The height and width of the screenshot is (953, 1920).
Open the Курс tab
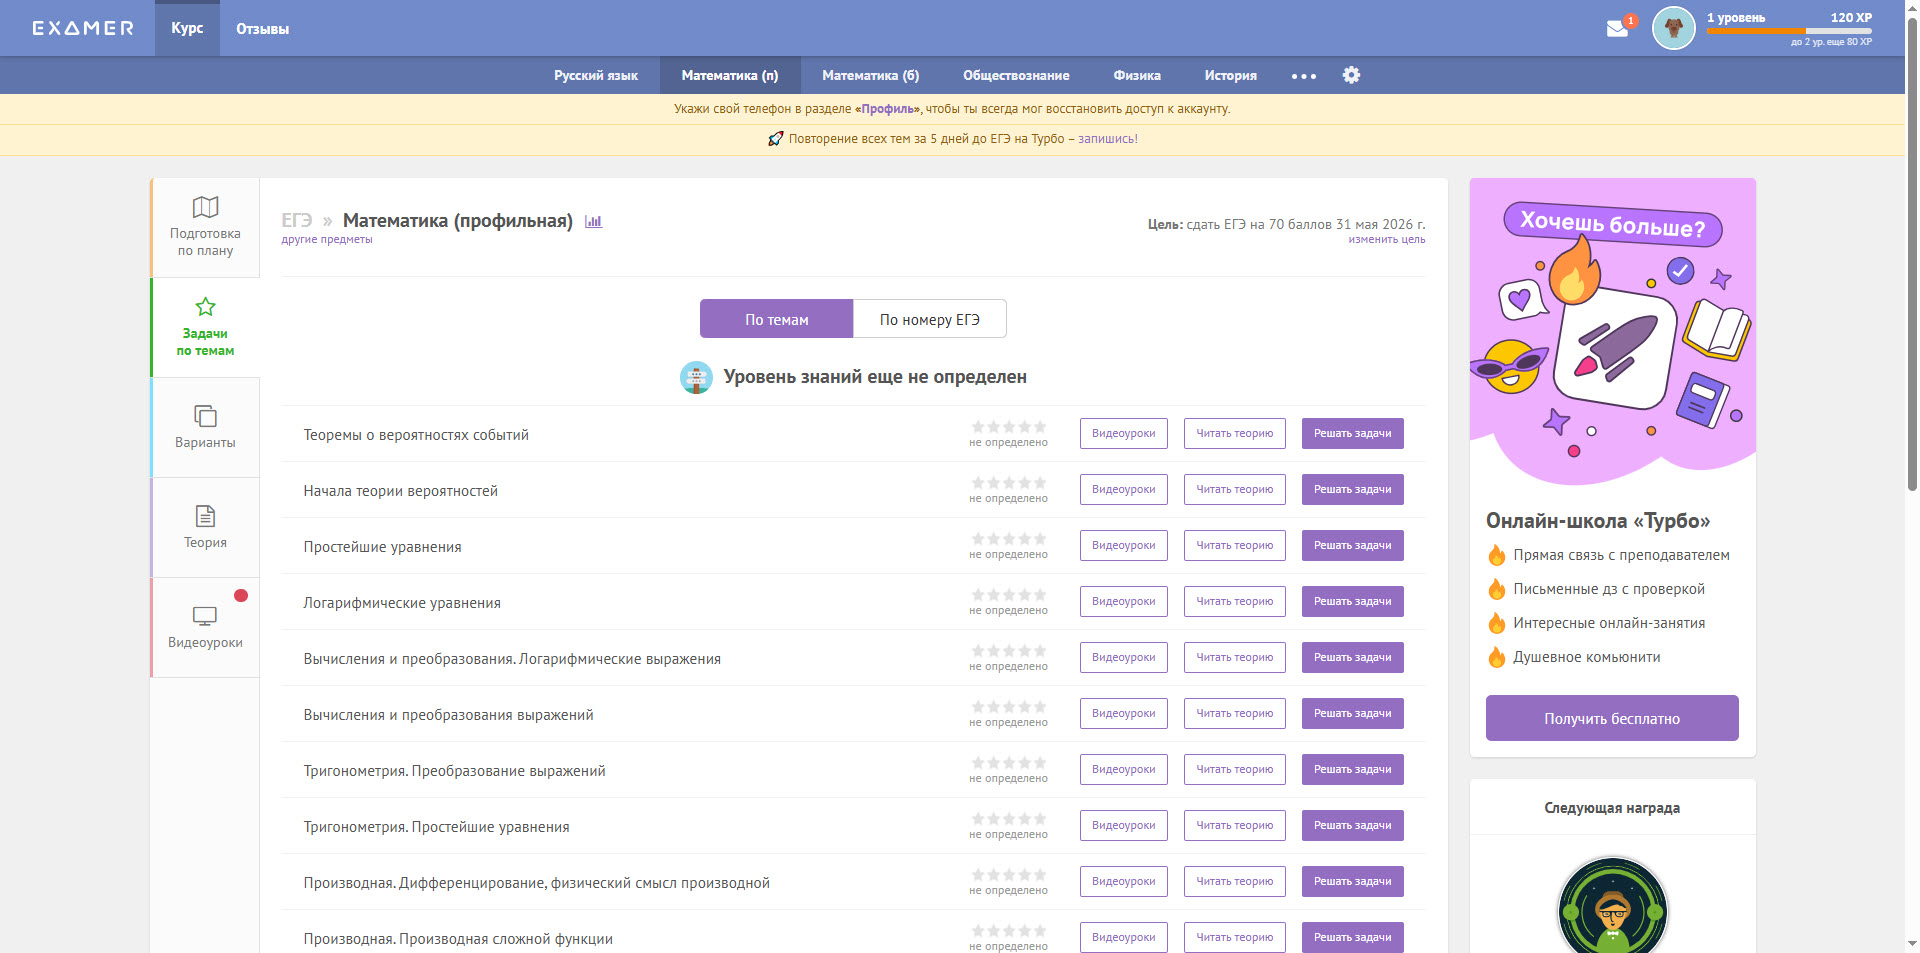click(187, 28)
